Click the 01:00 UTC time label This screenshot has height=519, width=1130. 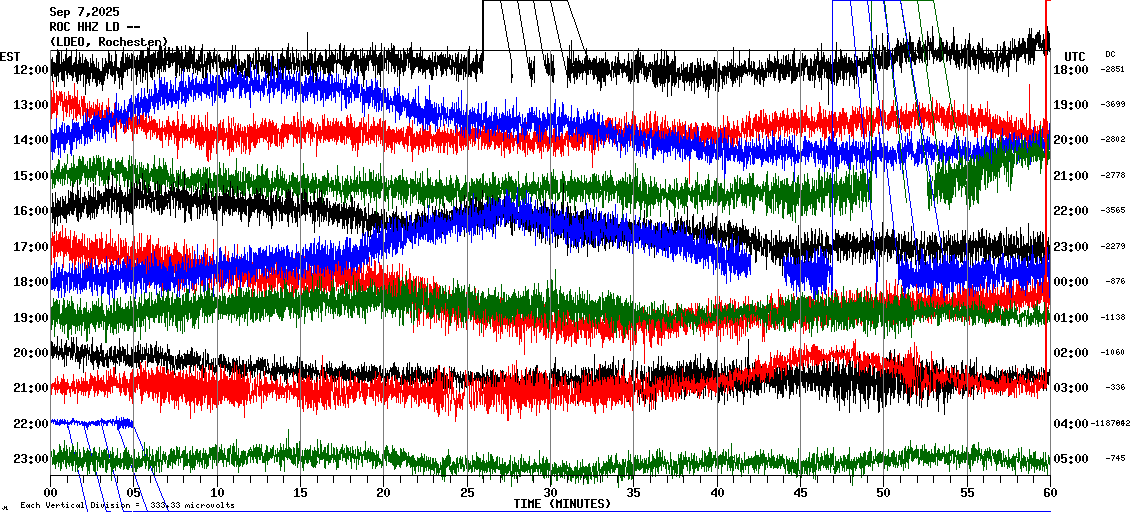(x=1071, y=317)
